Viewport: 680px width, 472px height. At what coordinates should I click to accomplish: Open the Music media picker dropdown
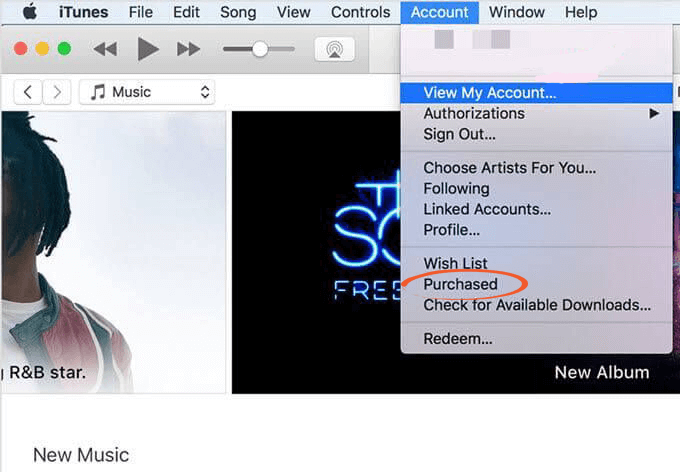pos(147,92)
